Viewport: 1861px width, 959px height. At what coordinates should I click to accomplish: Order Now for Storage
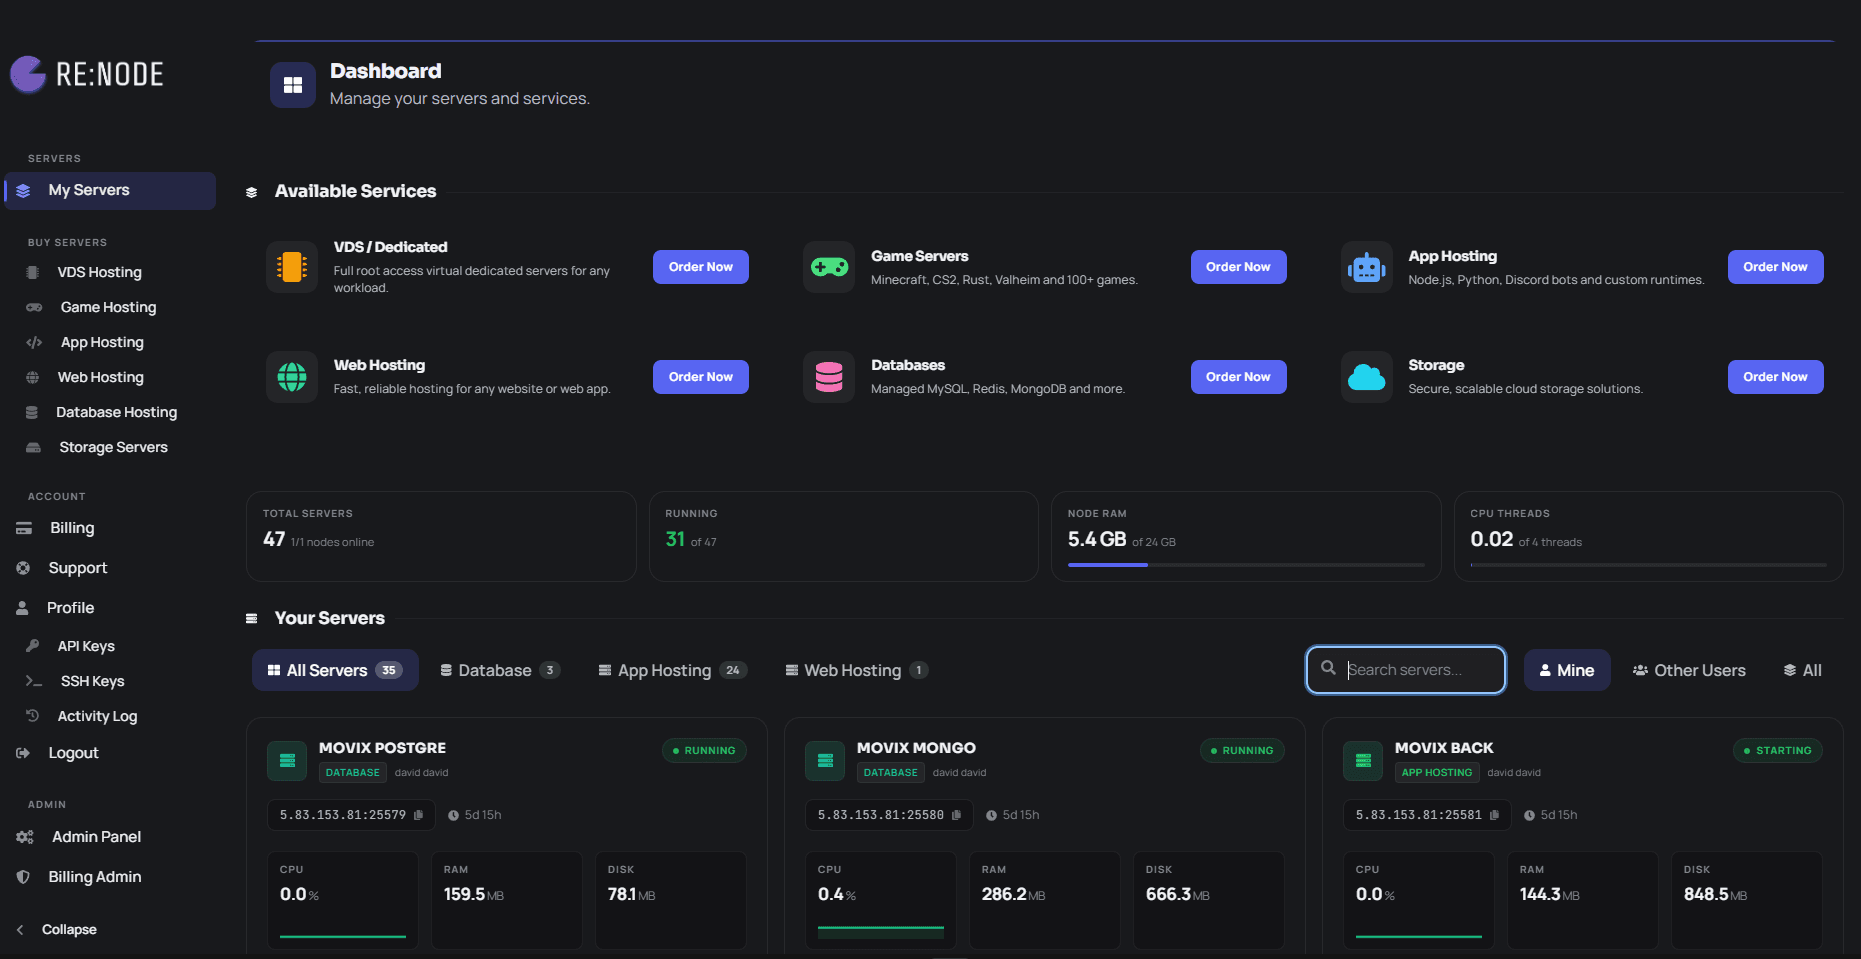(1775, 377)
